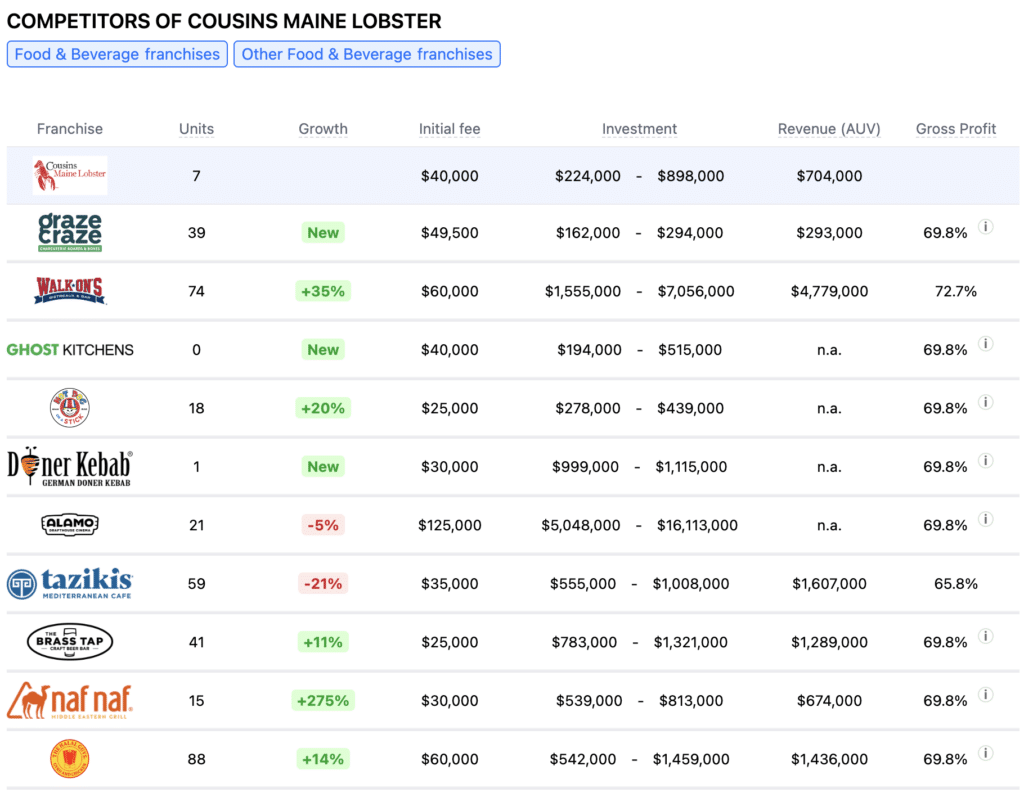Select the 59 units value

(x=197, y=583)
